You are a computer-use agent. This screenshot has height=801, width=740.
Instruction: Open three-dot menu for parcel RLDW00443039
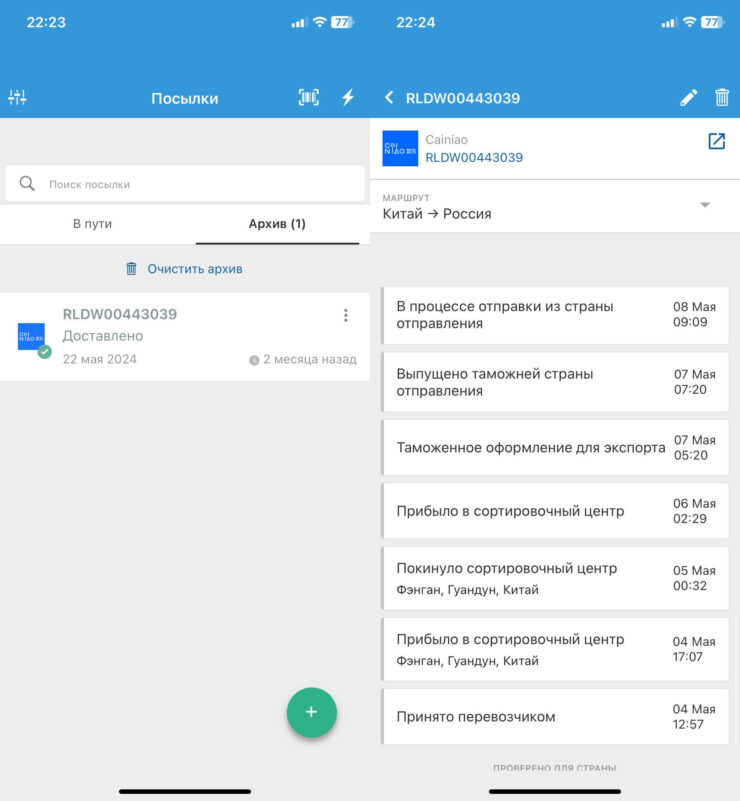(x=346, y=315)
